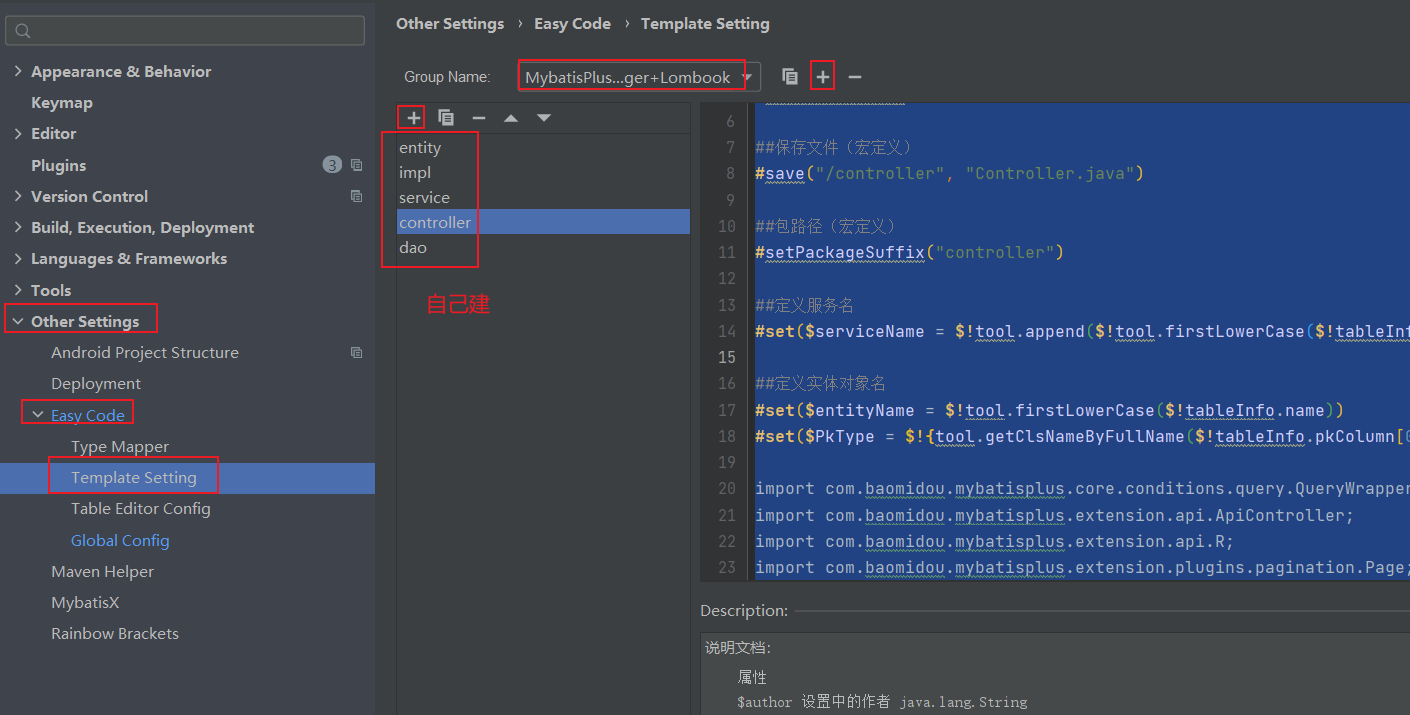Click the pagination.Page import line
This screenshot has width=1410, height=715.
(x=1082, y=567)
